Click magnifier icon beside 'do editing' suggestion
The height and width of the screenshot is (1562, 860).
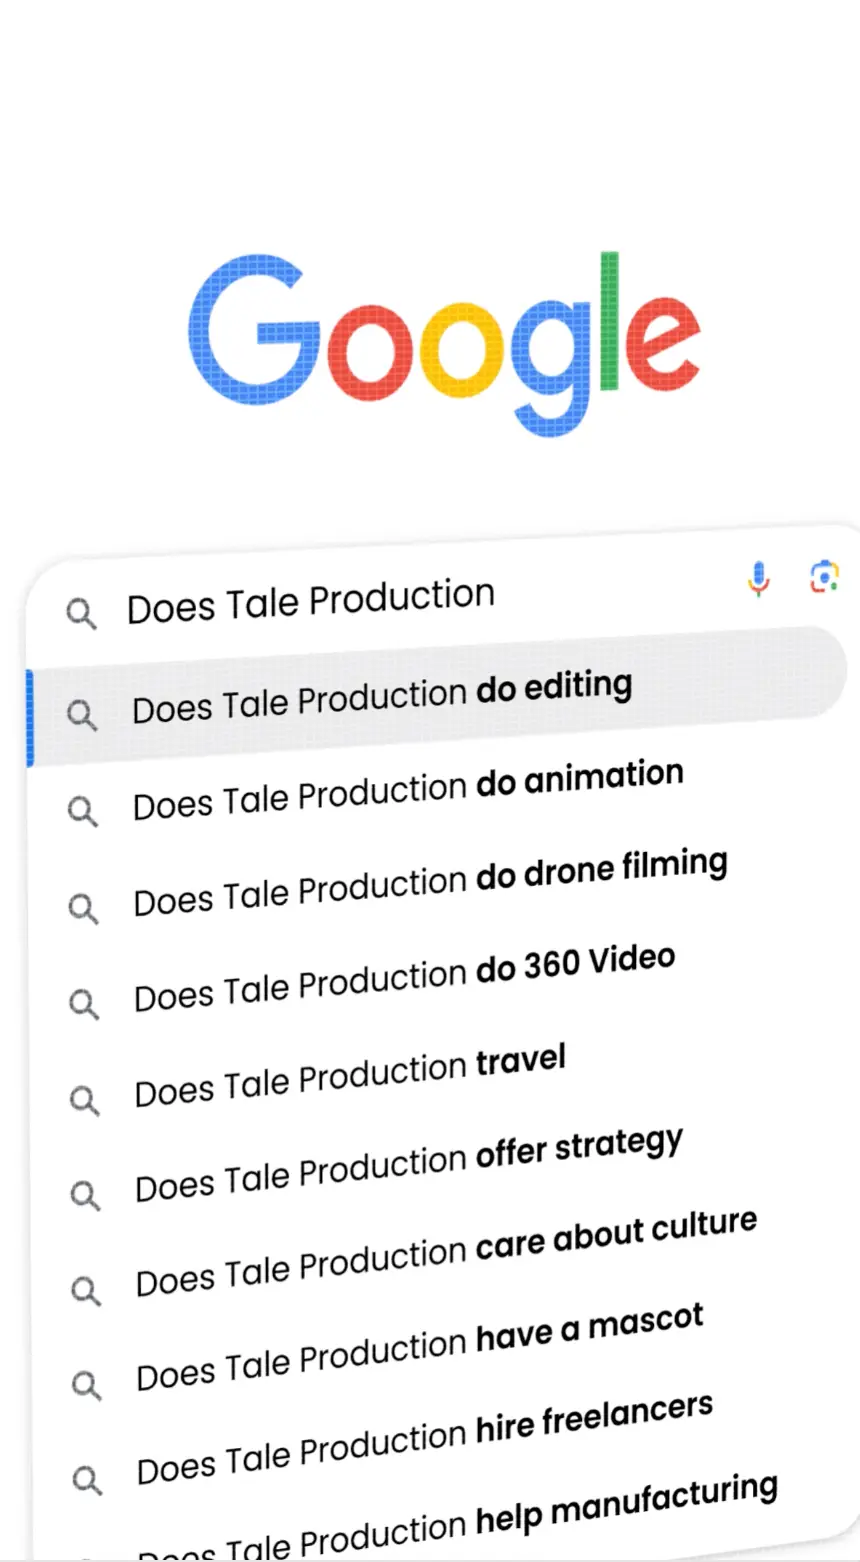pyautogui.click(x=82, y=713)
